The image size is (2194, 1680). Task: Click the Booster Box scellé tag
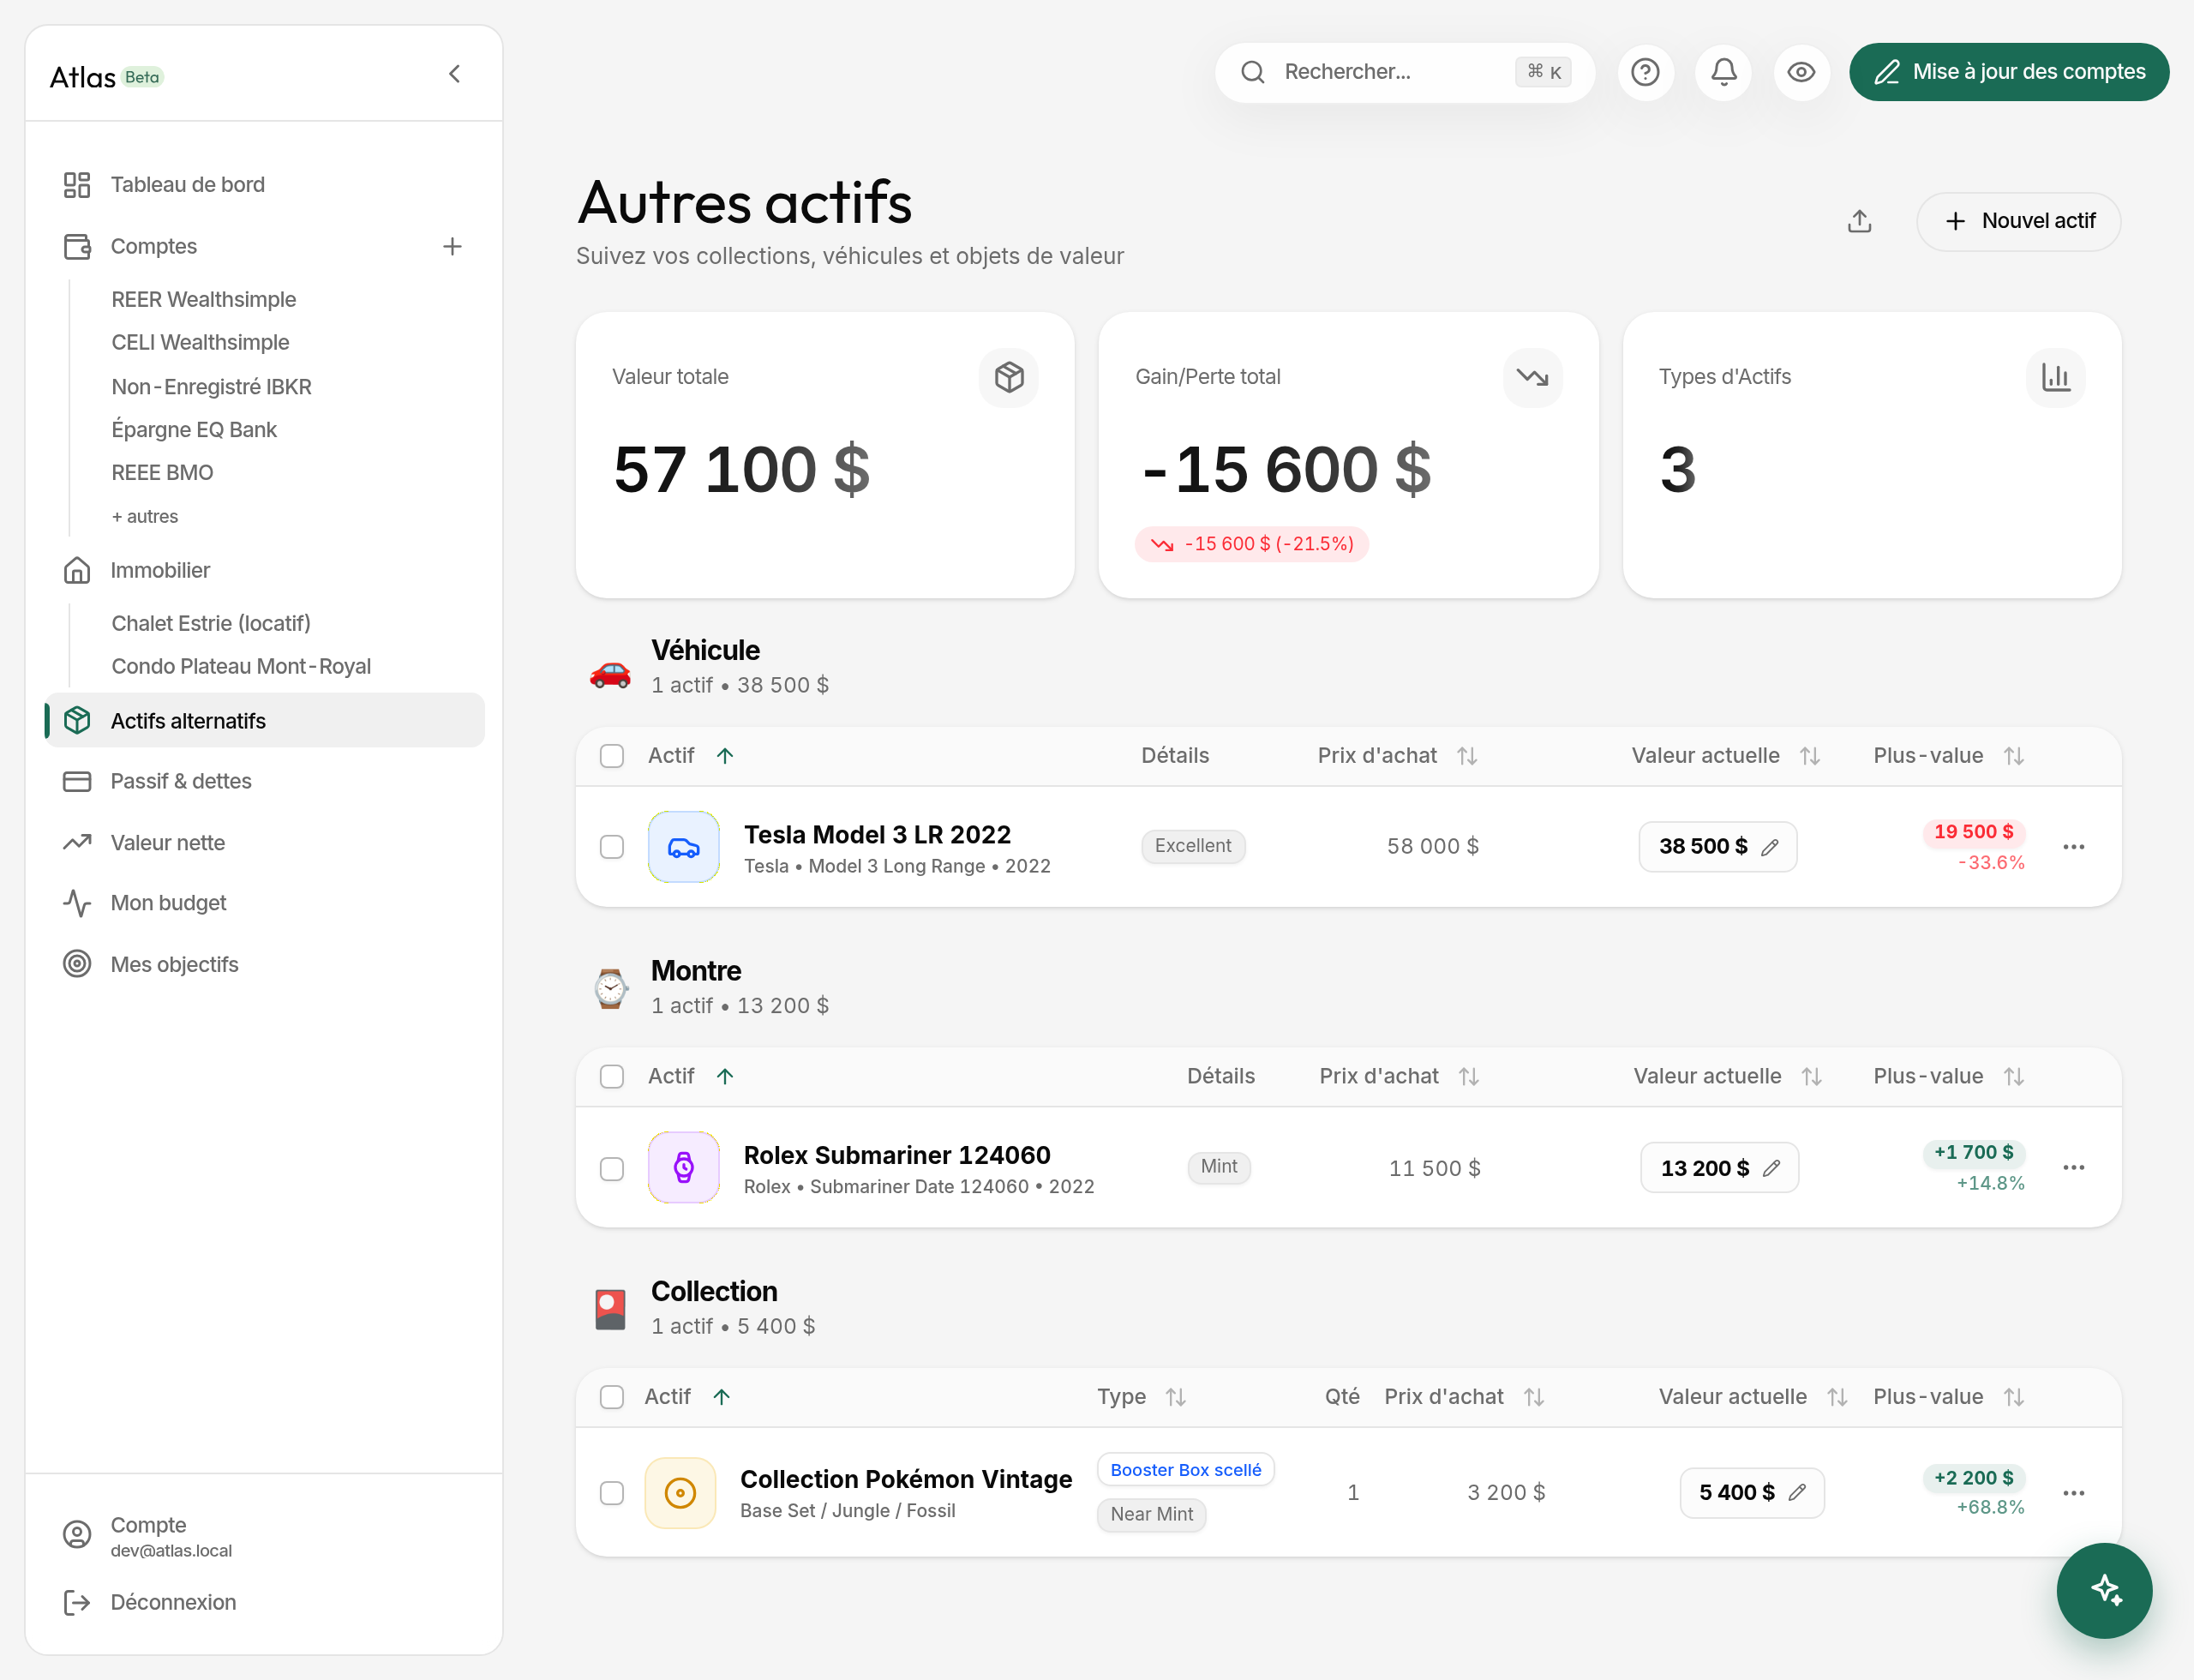coord(1185,1469)
